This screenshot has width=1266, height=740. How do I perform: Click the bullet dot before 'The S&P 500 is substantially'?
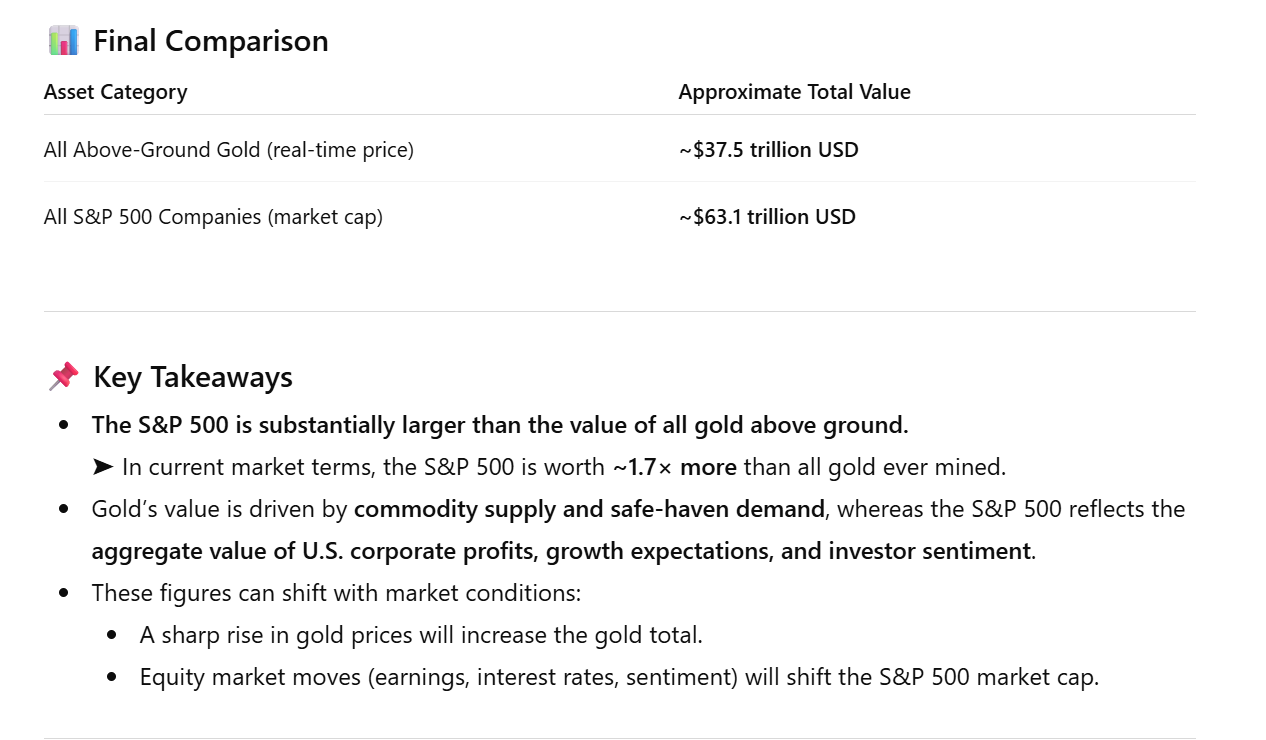tap(64, 425)
